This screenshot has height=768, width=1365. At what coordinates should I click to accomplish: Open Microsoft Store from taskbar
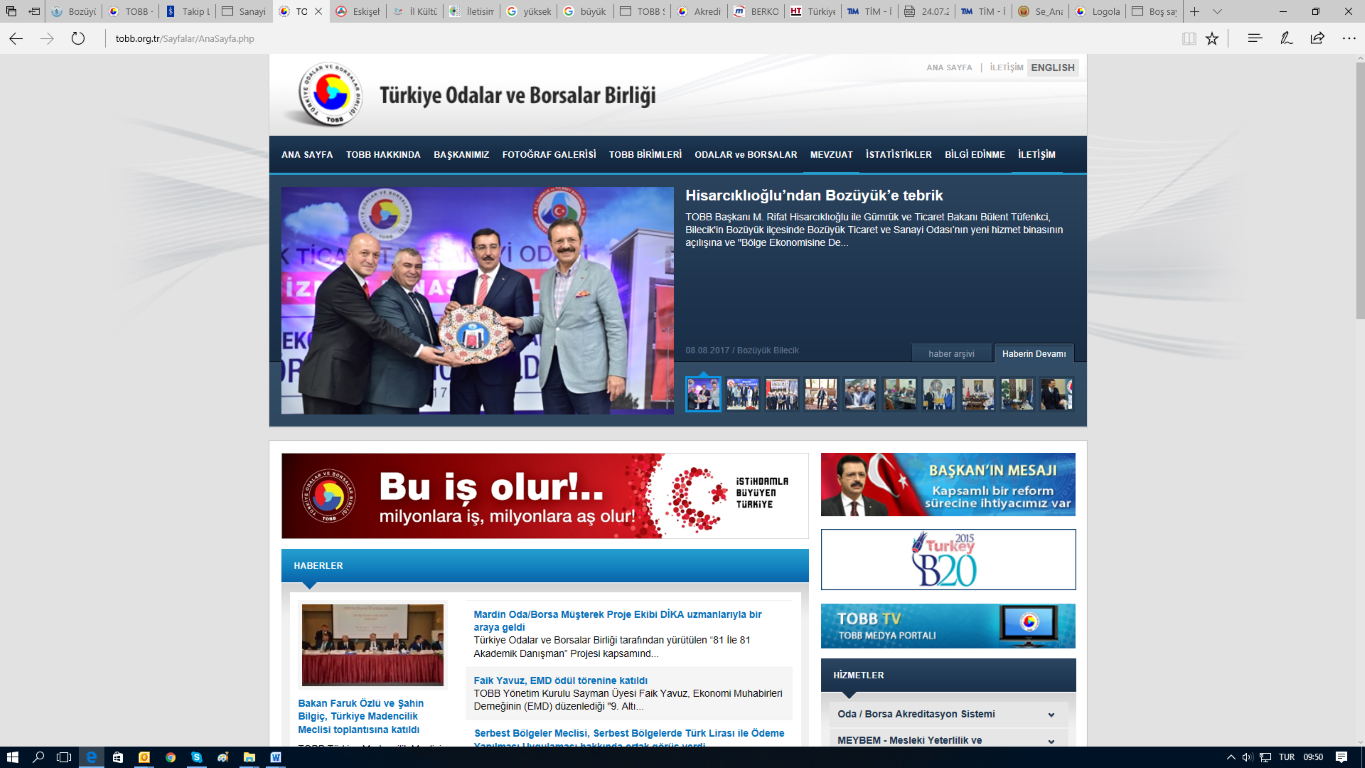118,757
